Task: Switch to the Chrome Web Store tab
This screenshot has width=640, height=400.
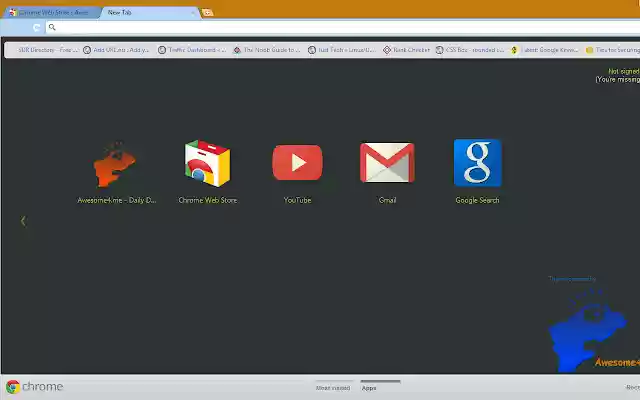Action: [51, 13]
